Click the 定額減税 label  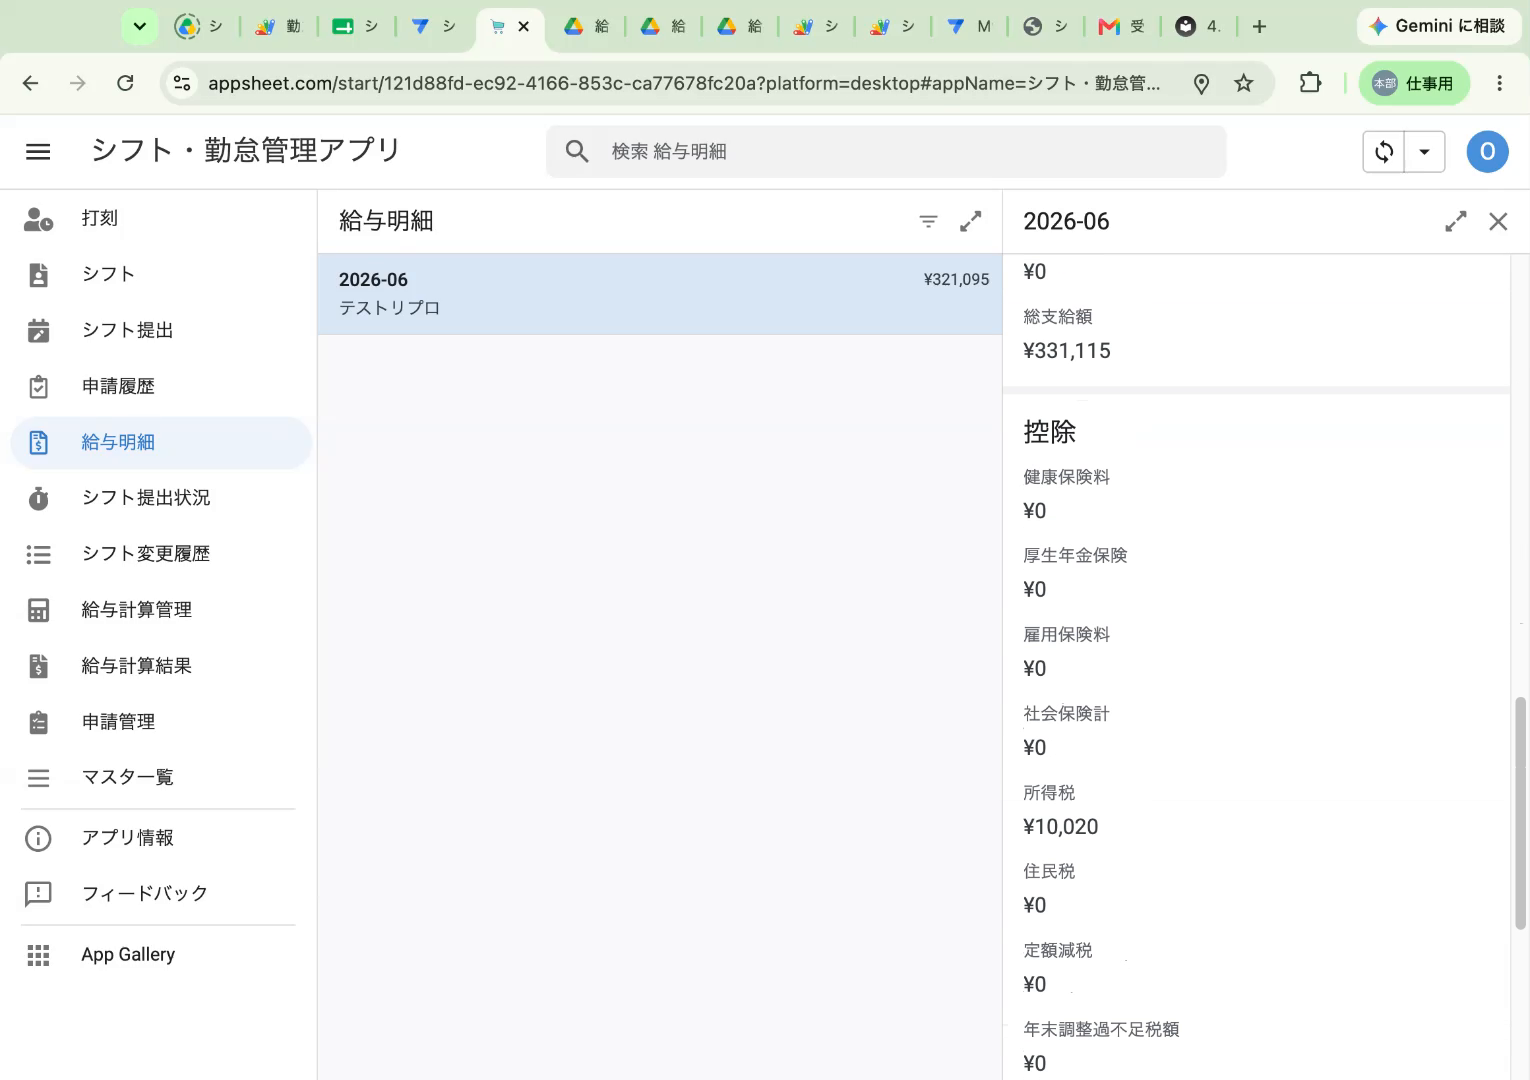point(1058,951)
